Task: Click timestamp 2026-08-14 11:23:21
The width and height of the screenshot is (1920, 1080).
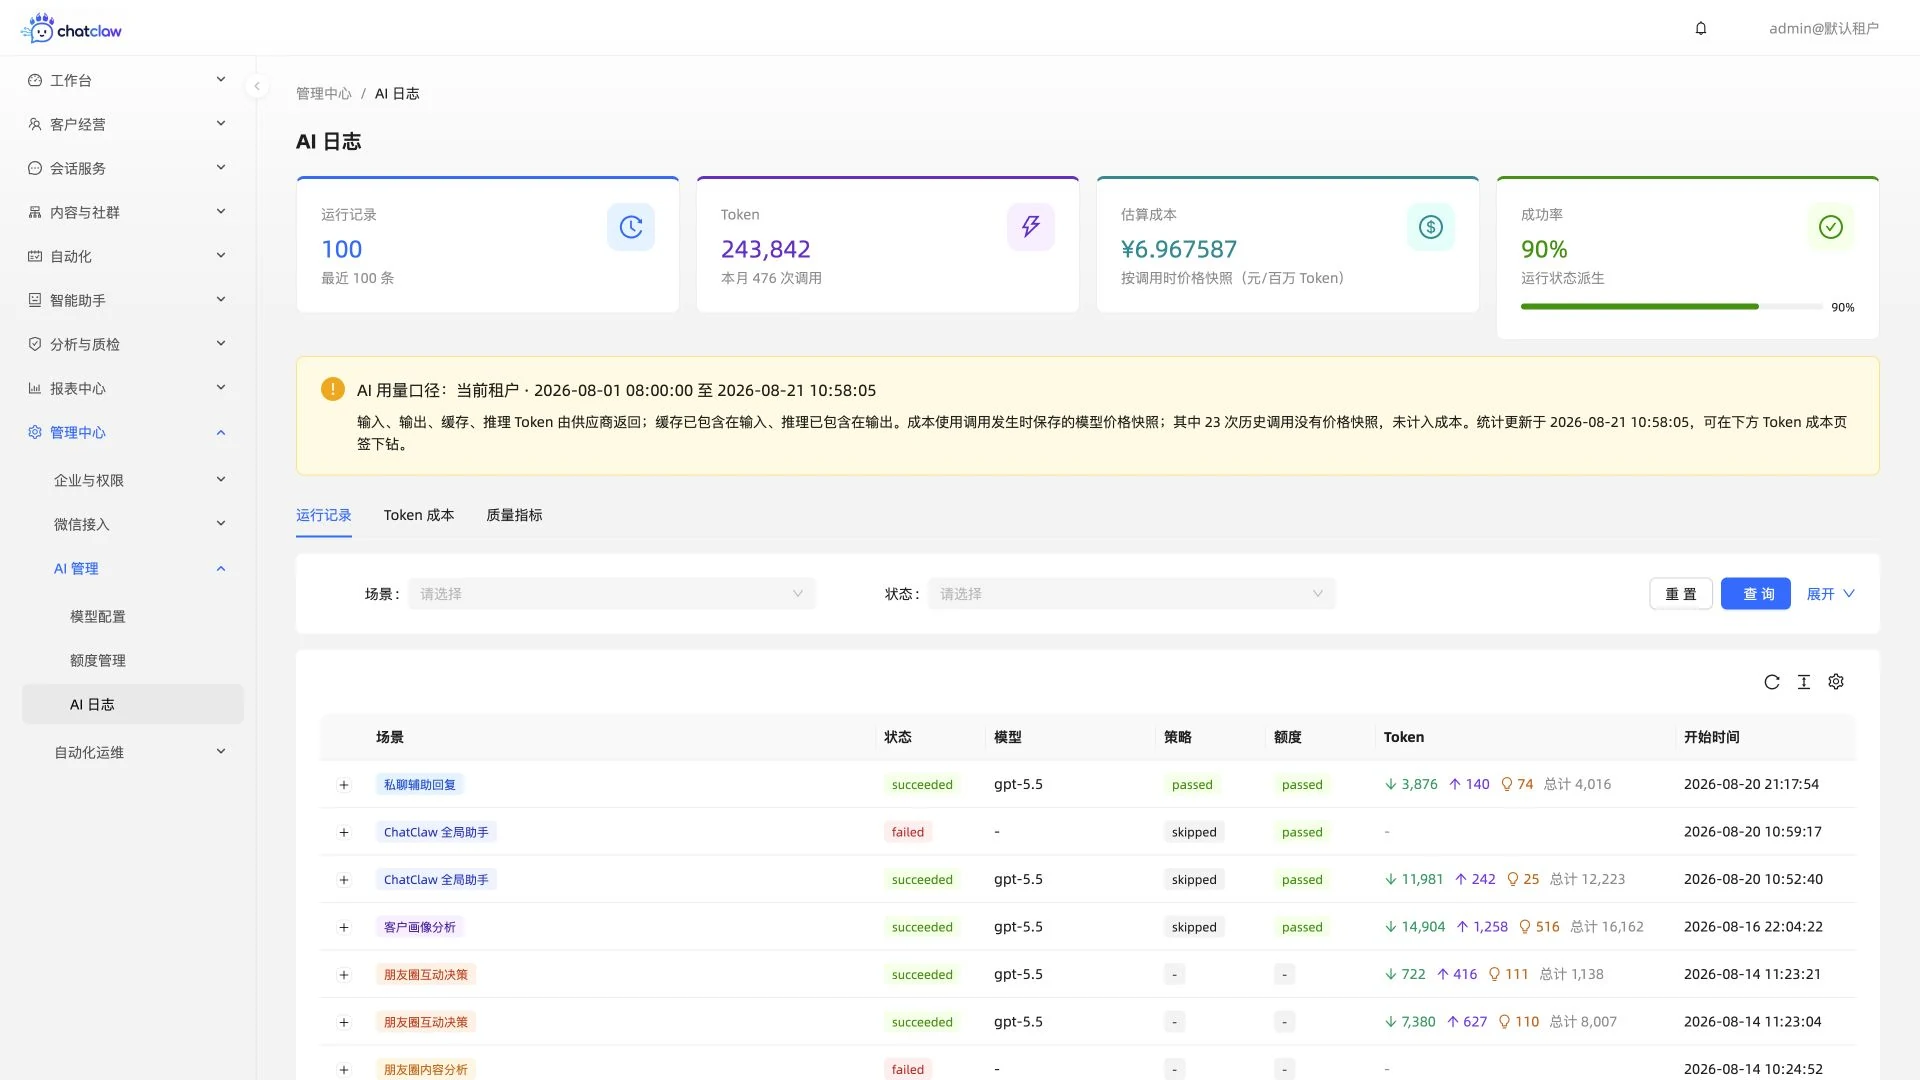Action: pyautogui.click(x=1753, y=974)
